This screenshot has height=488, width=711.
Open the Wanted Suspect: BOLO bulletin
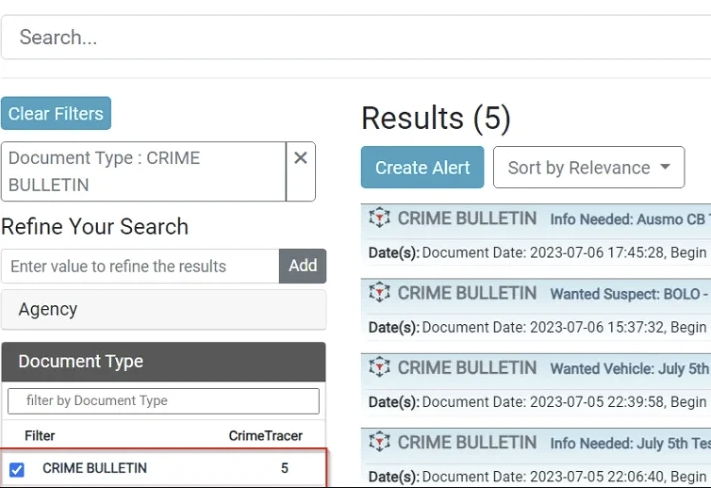pos(629,294)
